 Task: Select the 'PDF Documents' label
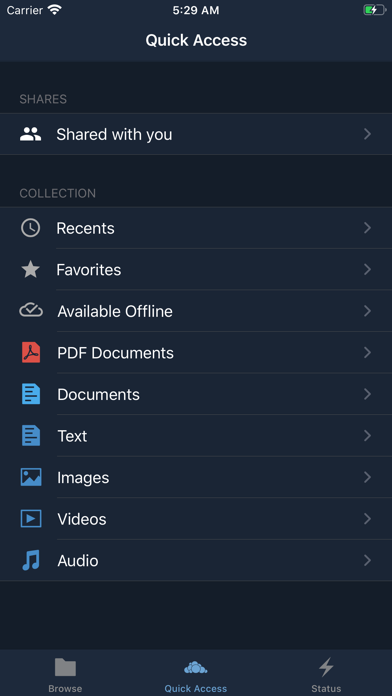coord(115,353)
